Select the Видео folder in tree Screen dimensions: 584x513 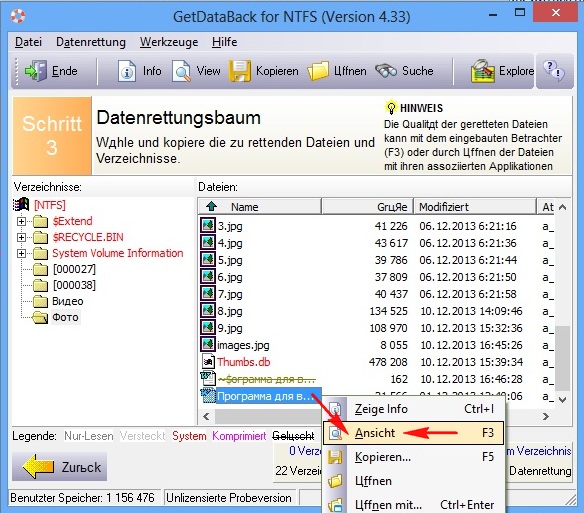[68, 301]
